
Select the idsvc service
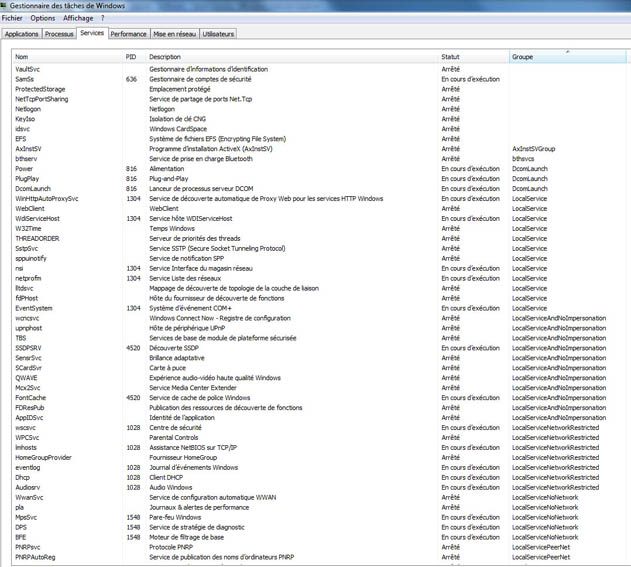(23, 129)
